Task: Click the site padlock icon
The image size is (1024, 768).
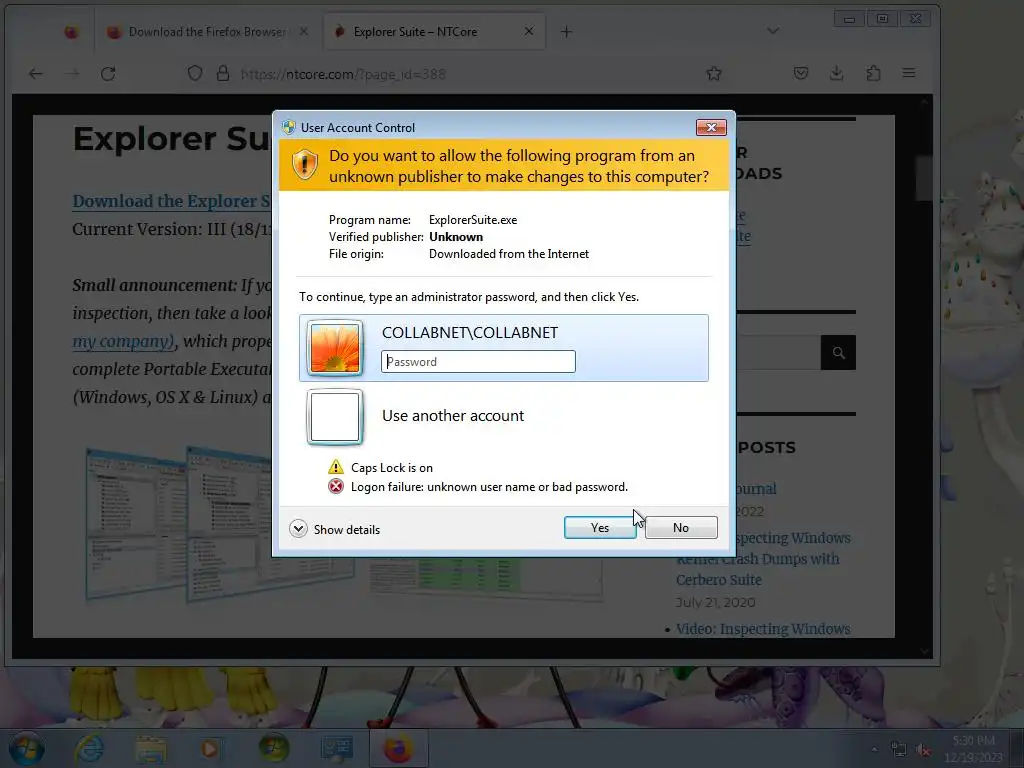Action: point(223,73)
